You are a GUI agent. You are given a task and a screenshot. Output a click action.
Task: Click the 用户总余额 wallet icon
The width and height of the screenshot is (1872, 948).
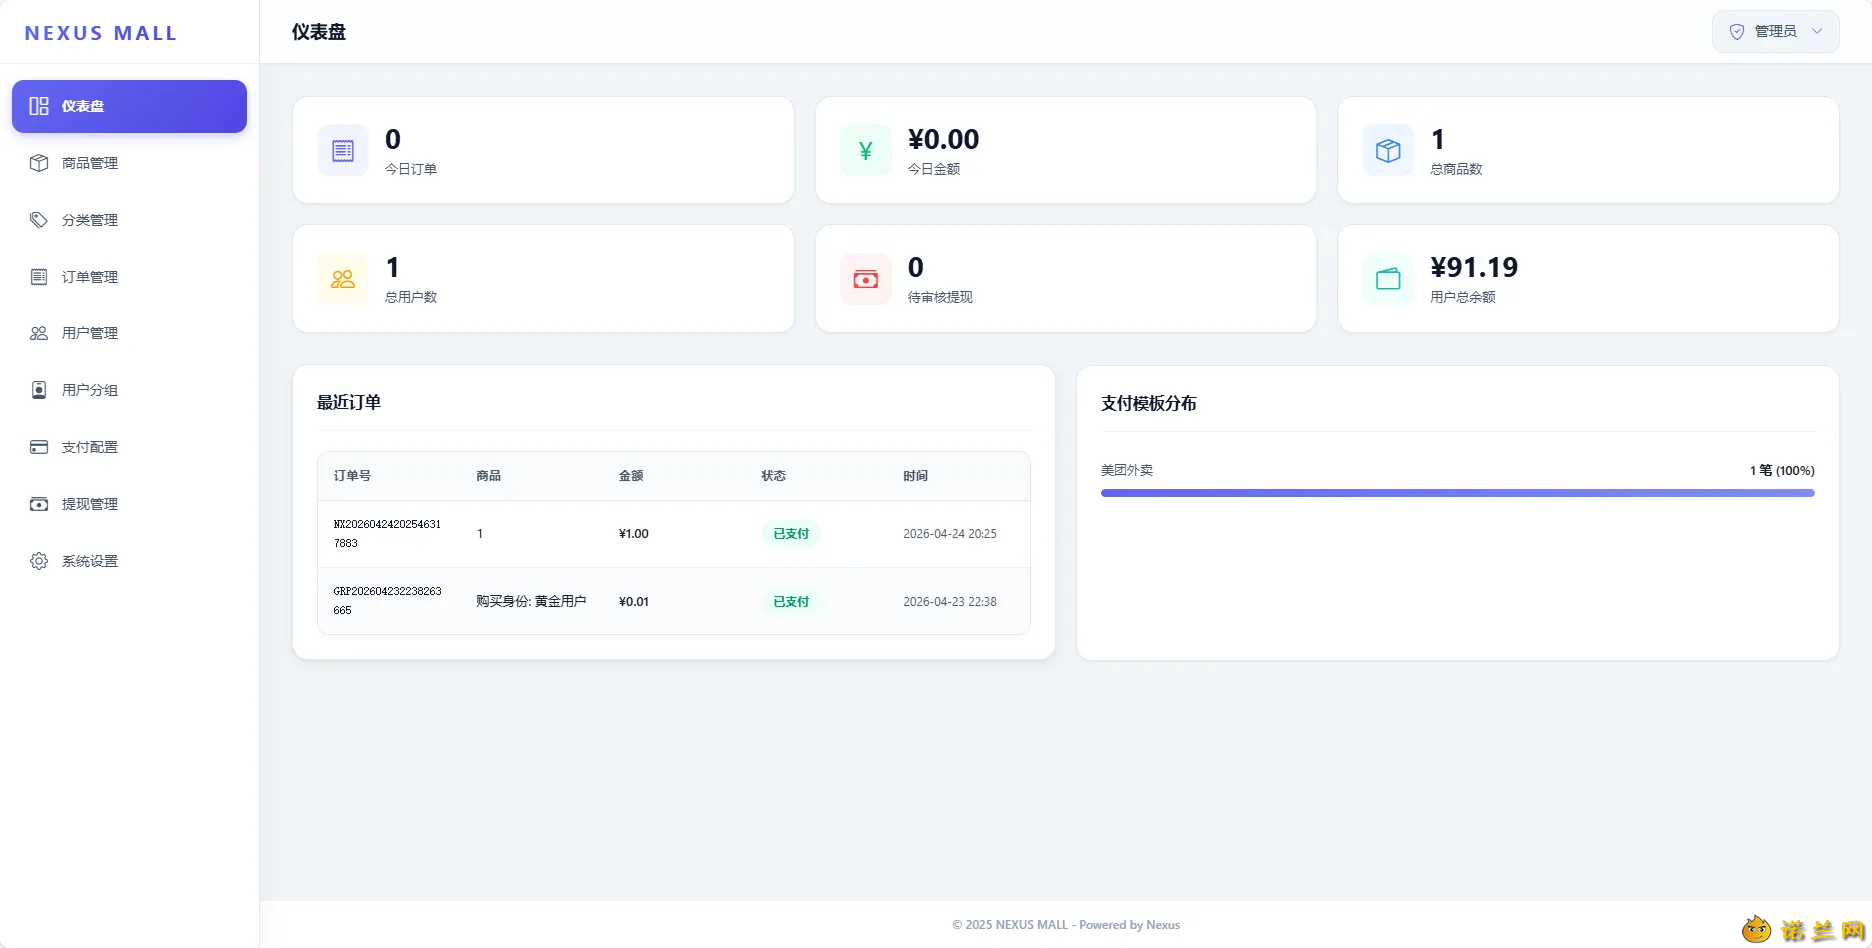click(x=1388, y=279)
